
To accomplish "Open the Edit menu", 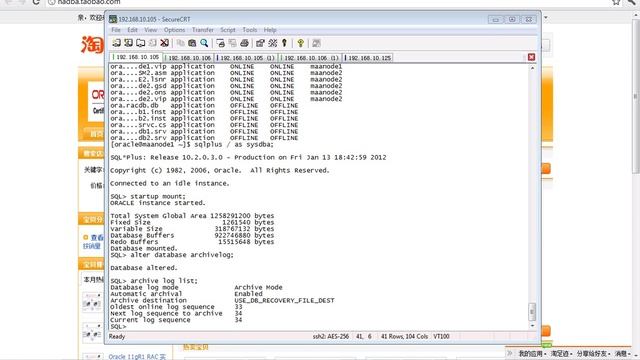I will click(132, 30).
